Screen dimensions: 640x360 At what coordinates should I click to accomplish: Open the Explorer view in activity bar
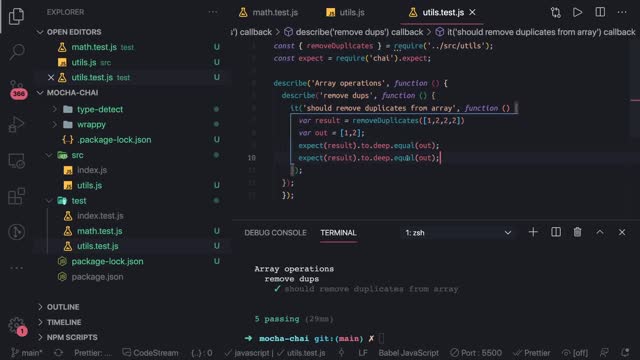(16, 16)
